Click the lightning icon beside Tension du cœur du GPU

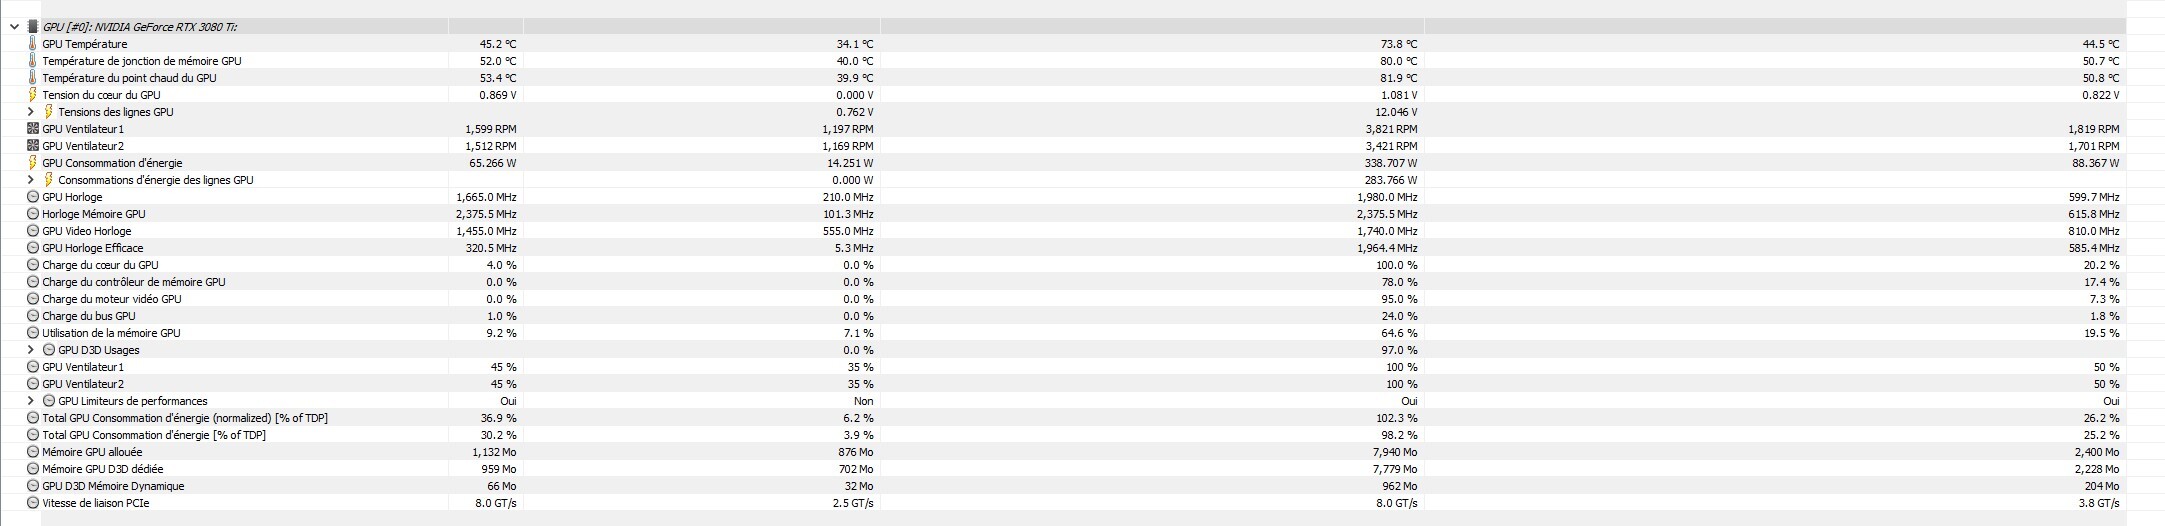33,95
